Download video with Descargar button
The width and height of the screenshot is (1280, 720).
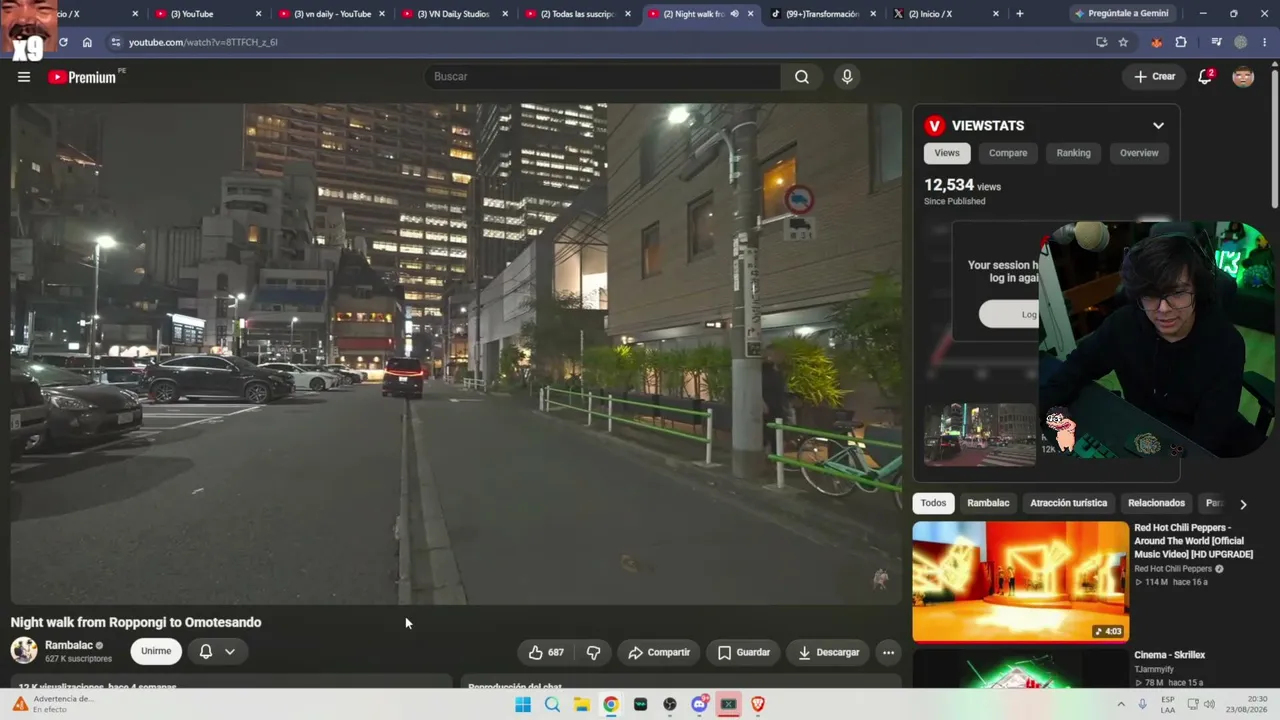(829, 652)
